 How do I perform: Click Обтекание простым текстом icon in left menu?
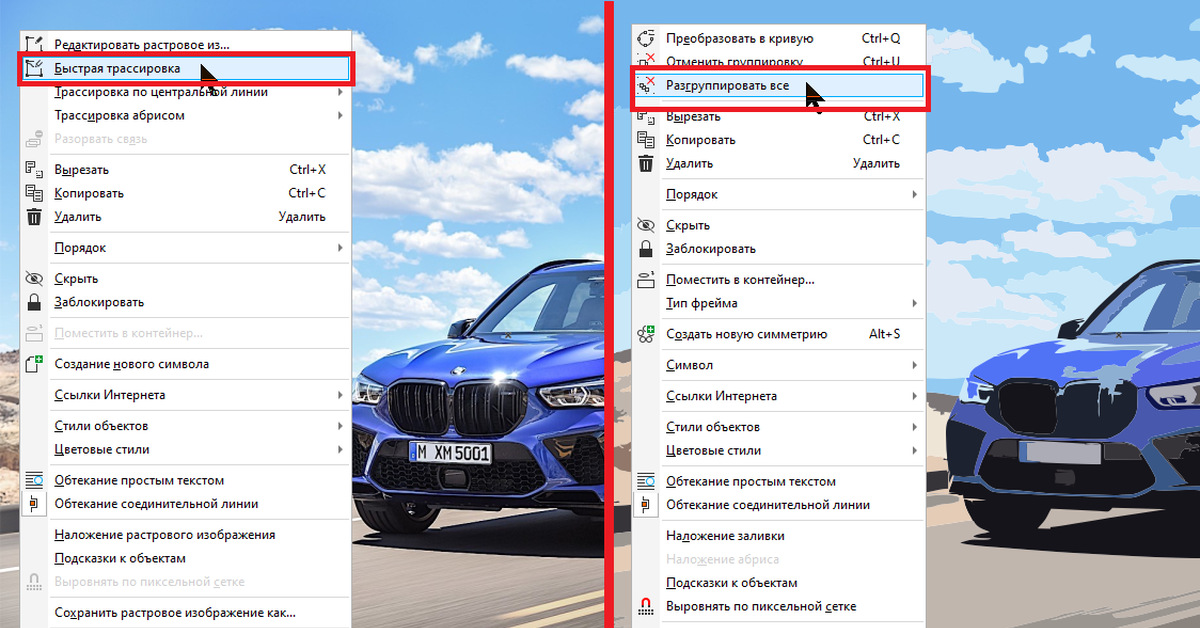click(35, 481)
